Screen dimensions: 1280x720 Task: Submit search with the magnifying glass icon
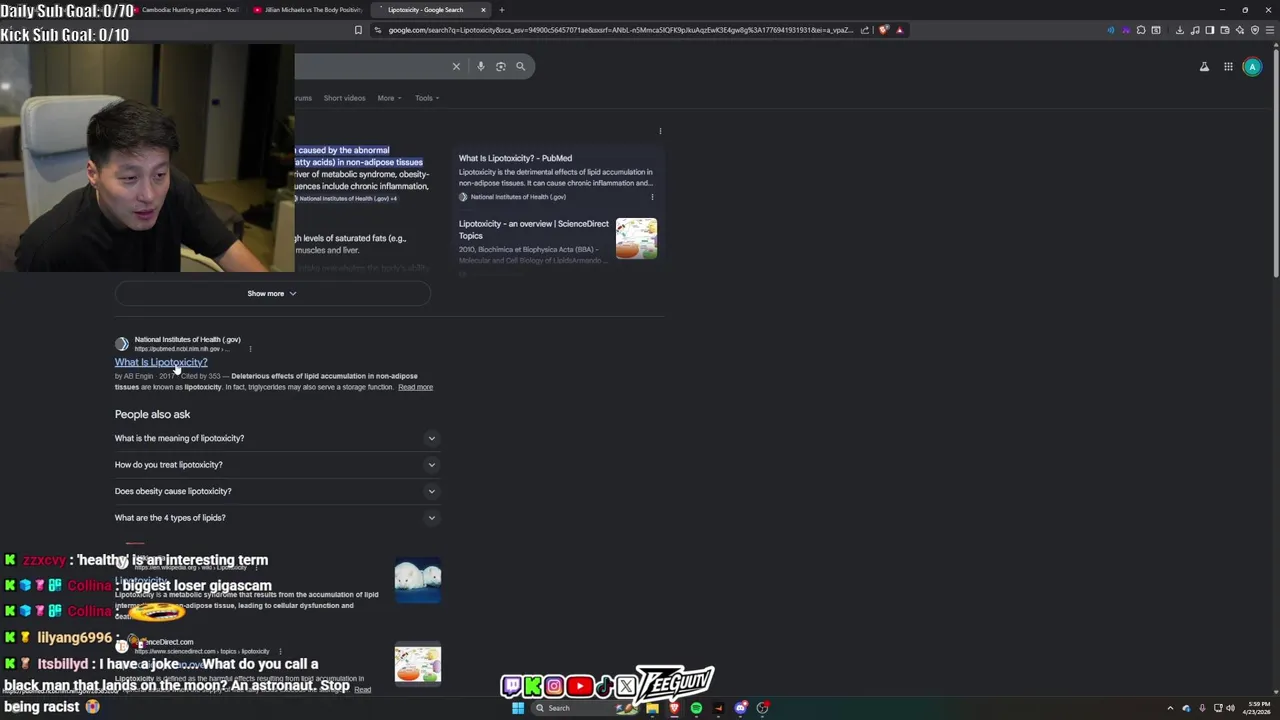click(520, 66)
